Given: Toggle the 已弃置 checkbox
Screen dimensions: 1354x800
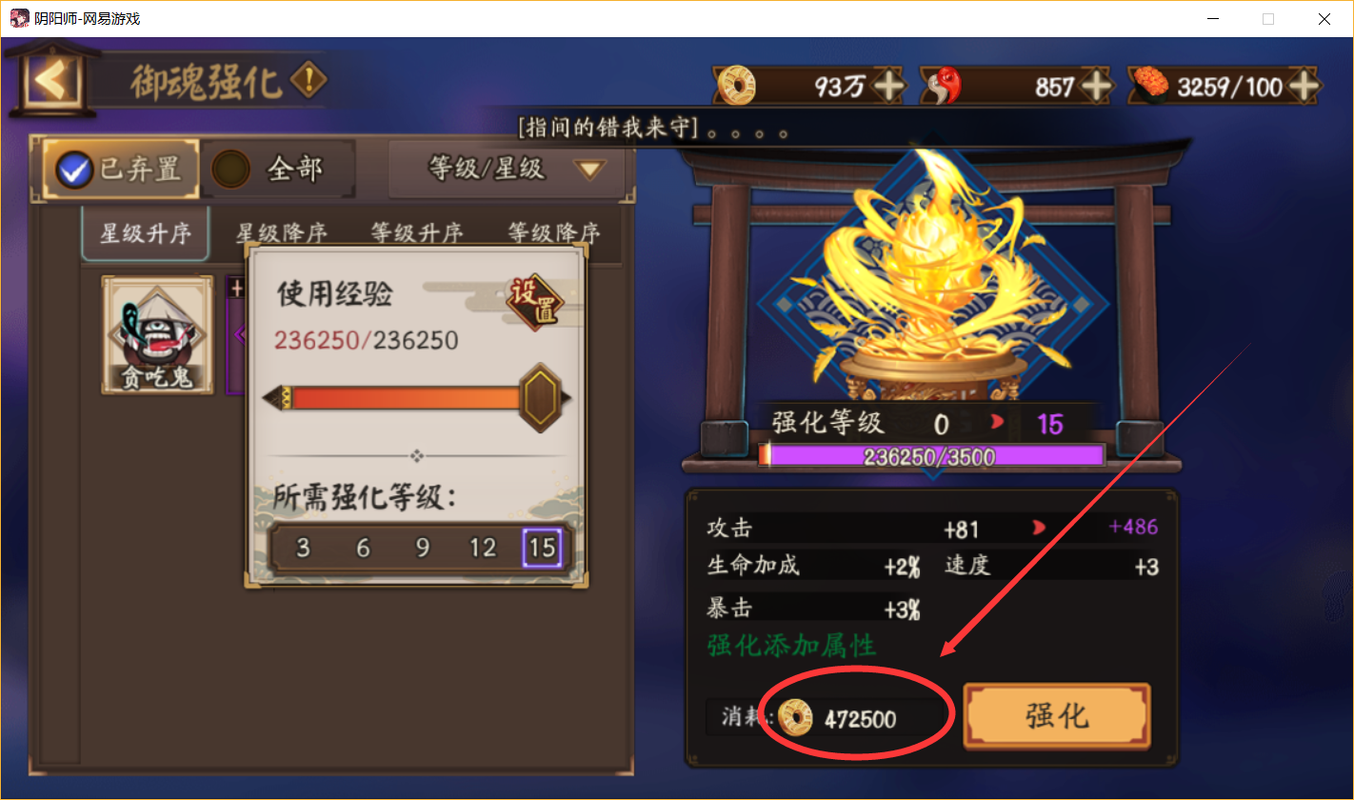Looking at the screenshot, I should (74, 170).
